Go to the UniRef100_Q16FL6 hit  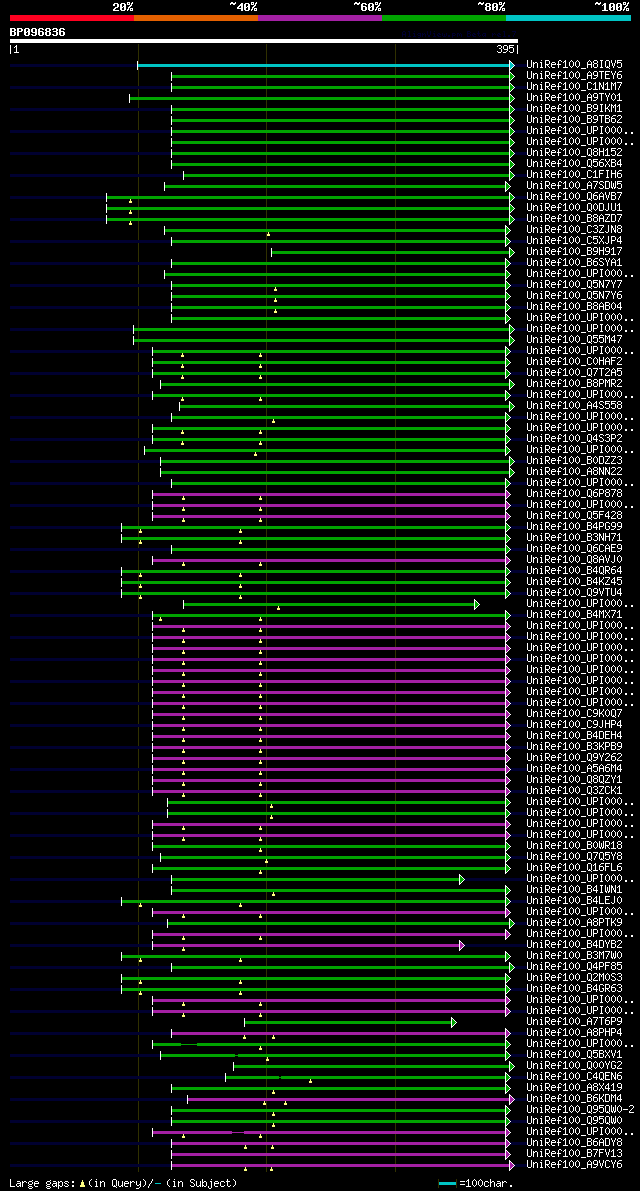click(x=574, y=869)
